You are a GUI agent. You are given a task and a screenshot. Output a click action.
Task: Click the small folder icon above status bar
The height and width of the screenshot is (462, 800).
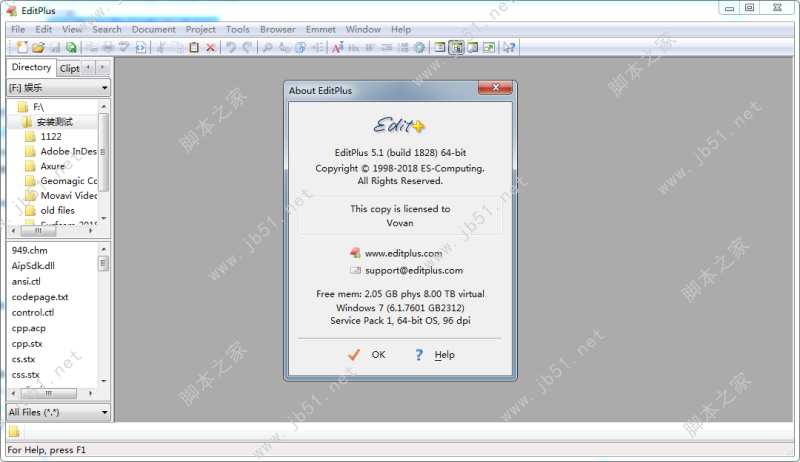(14, 432)
